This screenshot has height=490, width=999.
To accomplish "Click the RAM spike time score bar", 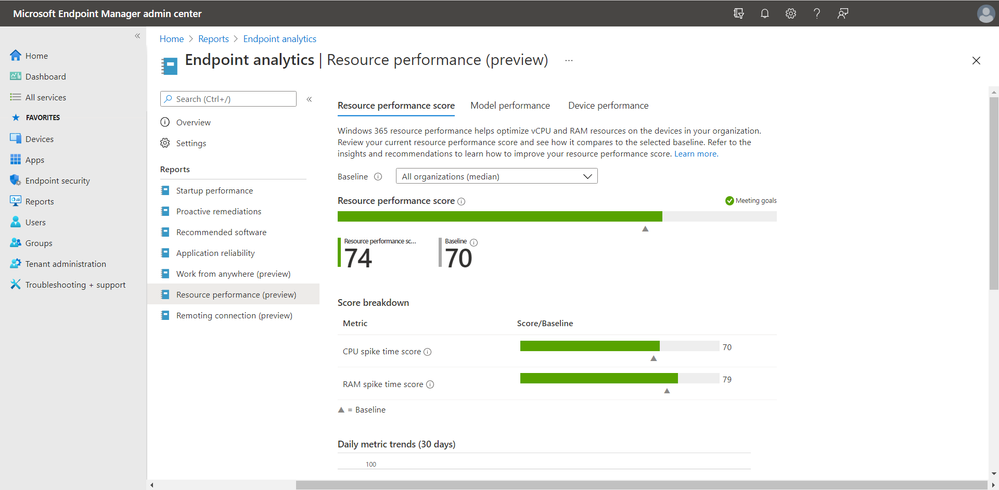I will pyautogui.click(x=619, y=378).
